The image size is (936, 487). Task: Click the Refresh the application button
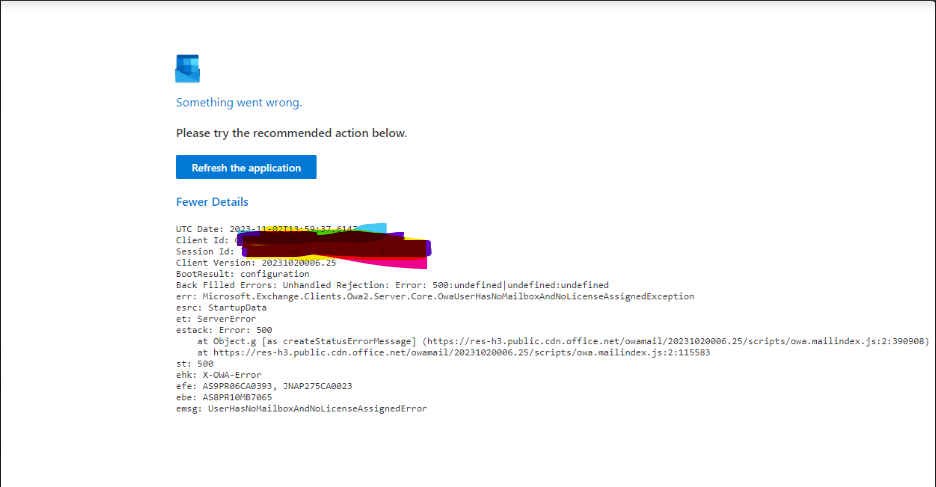click(246, 167)
